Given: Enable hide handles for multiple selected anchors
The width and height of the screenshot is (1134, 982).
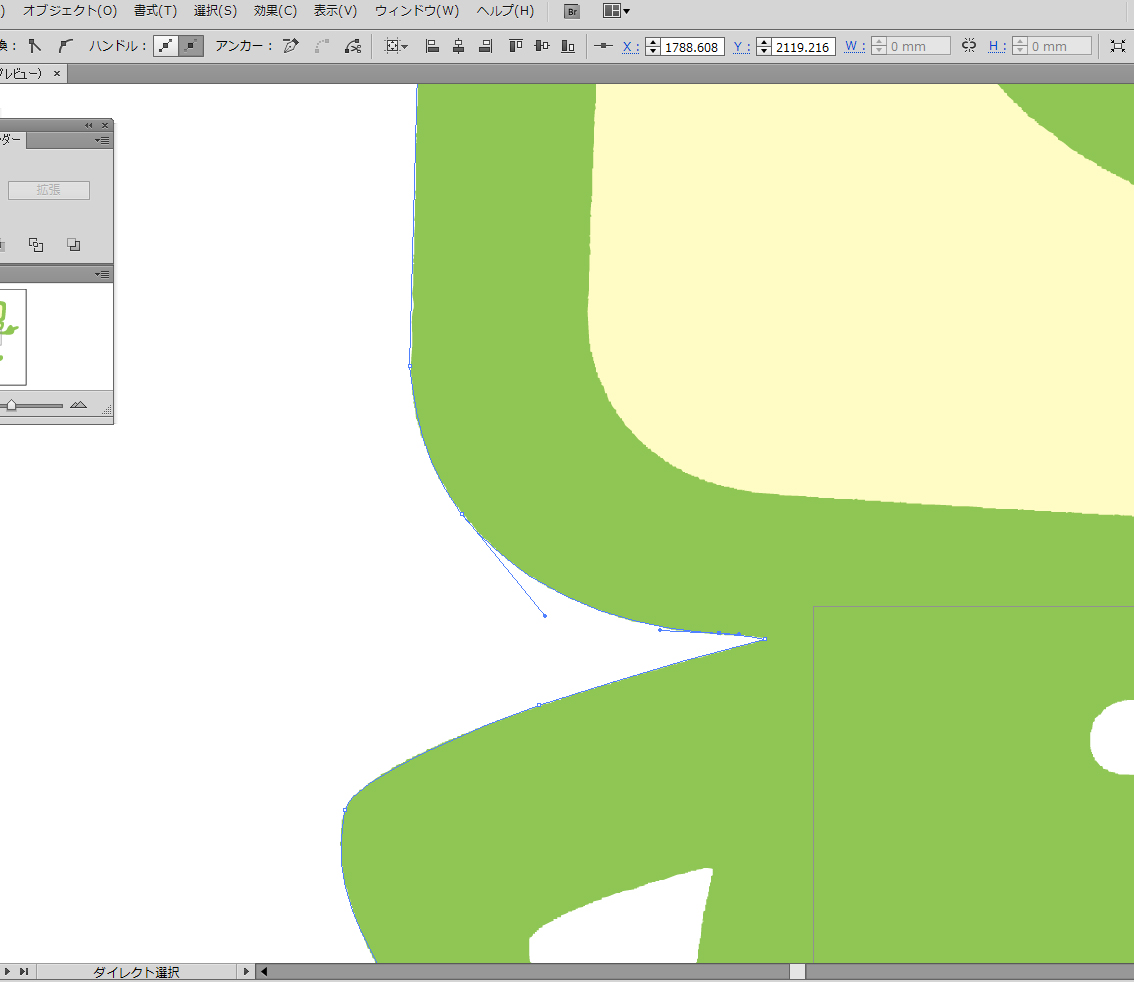Looking at the screenshot, I should [x=191, y=46].
